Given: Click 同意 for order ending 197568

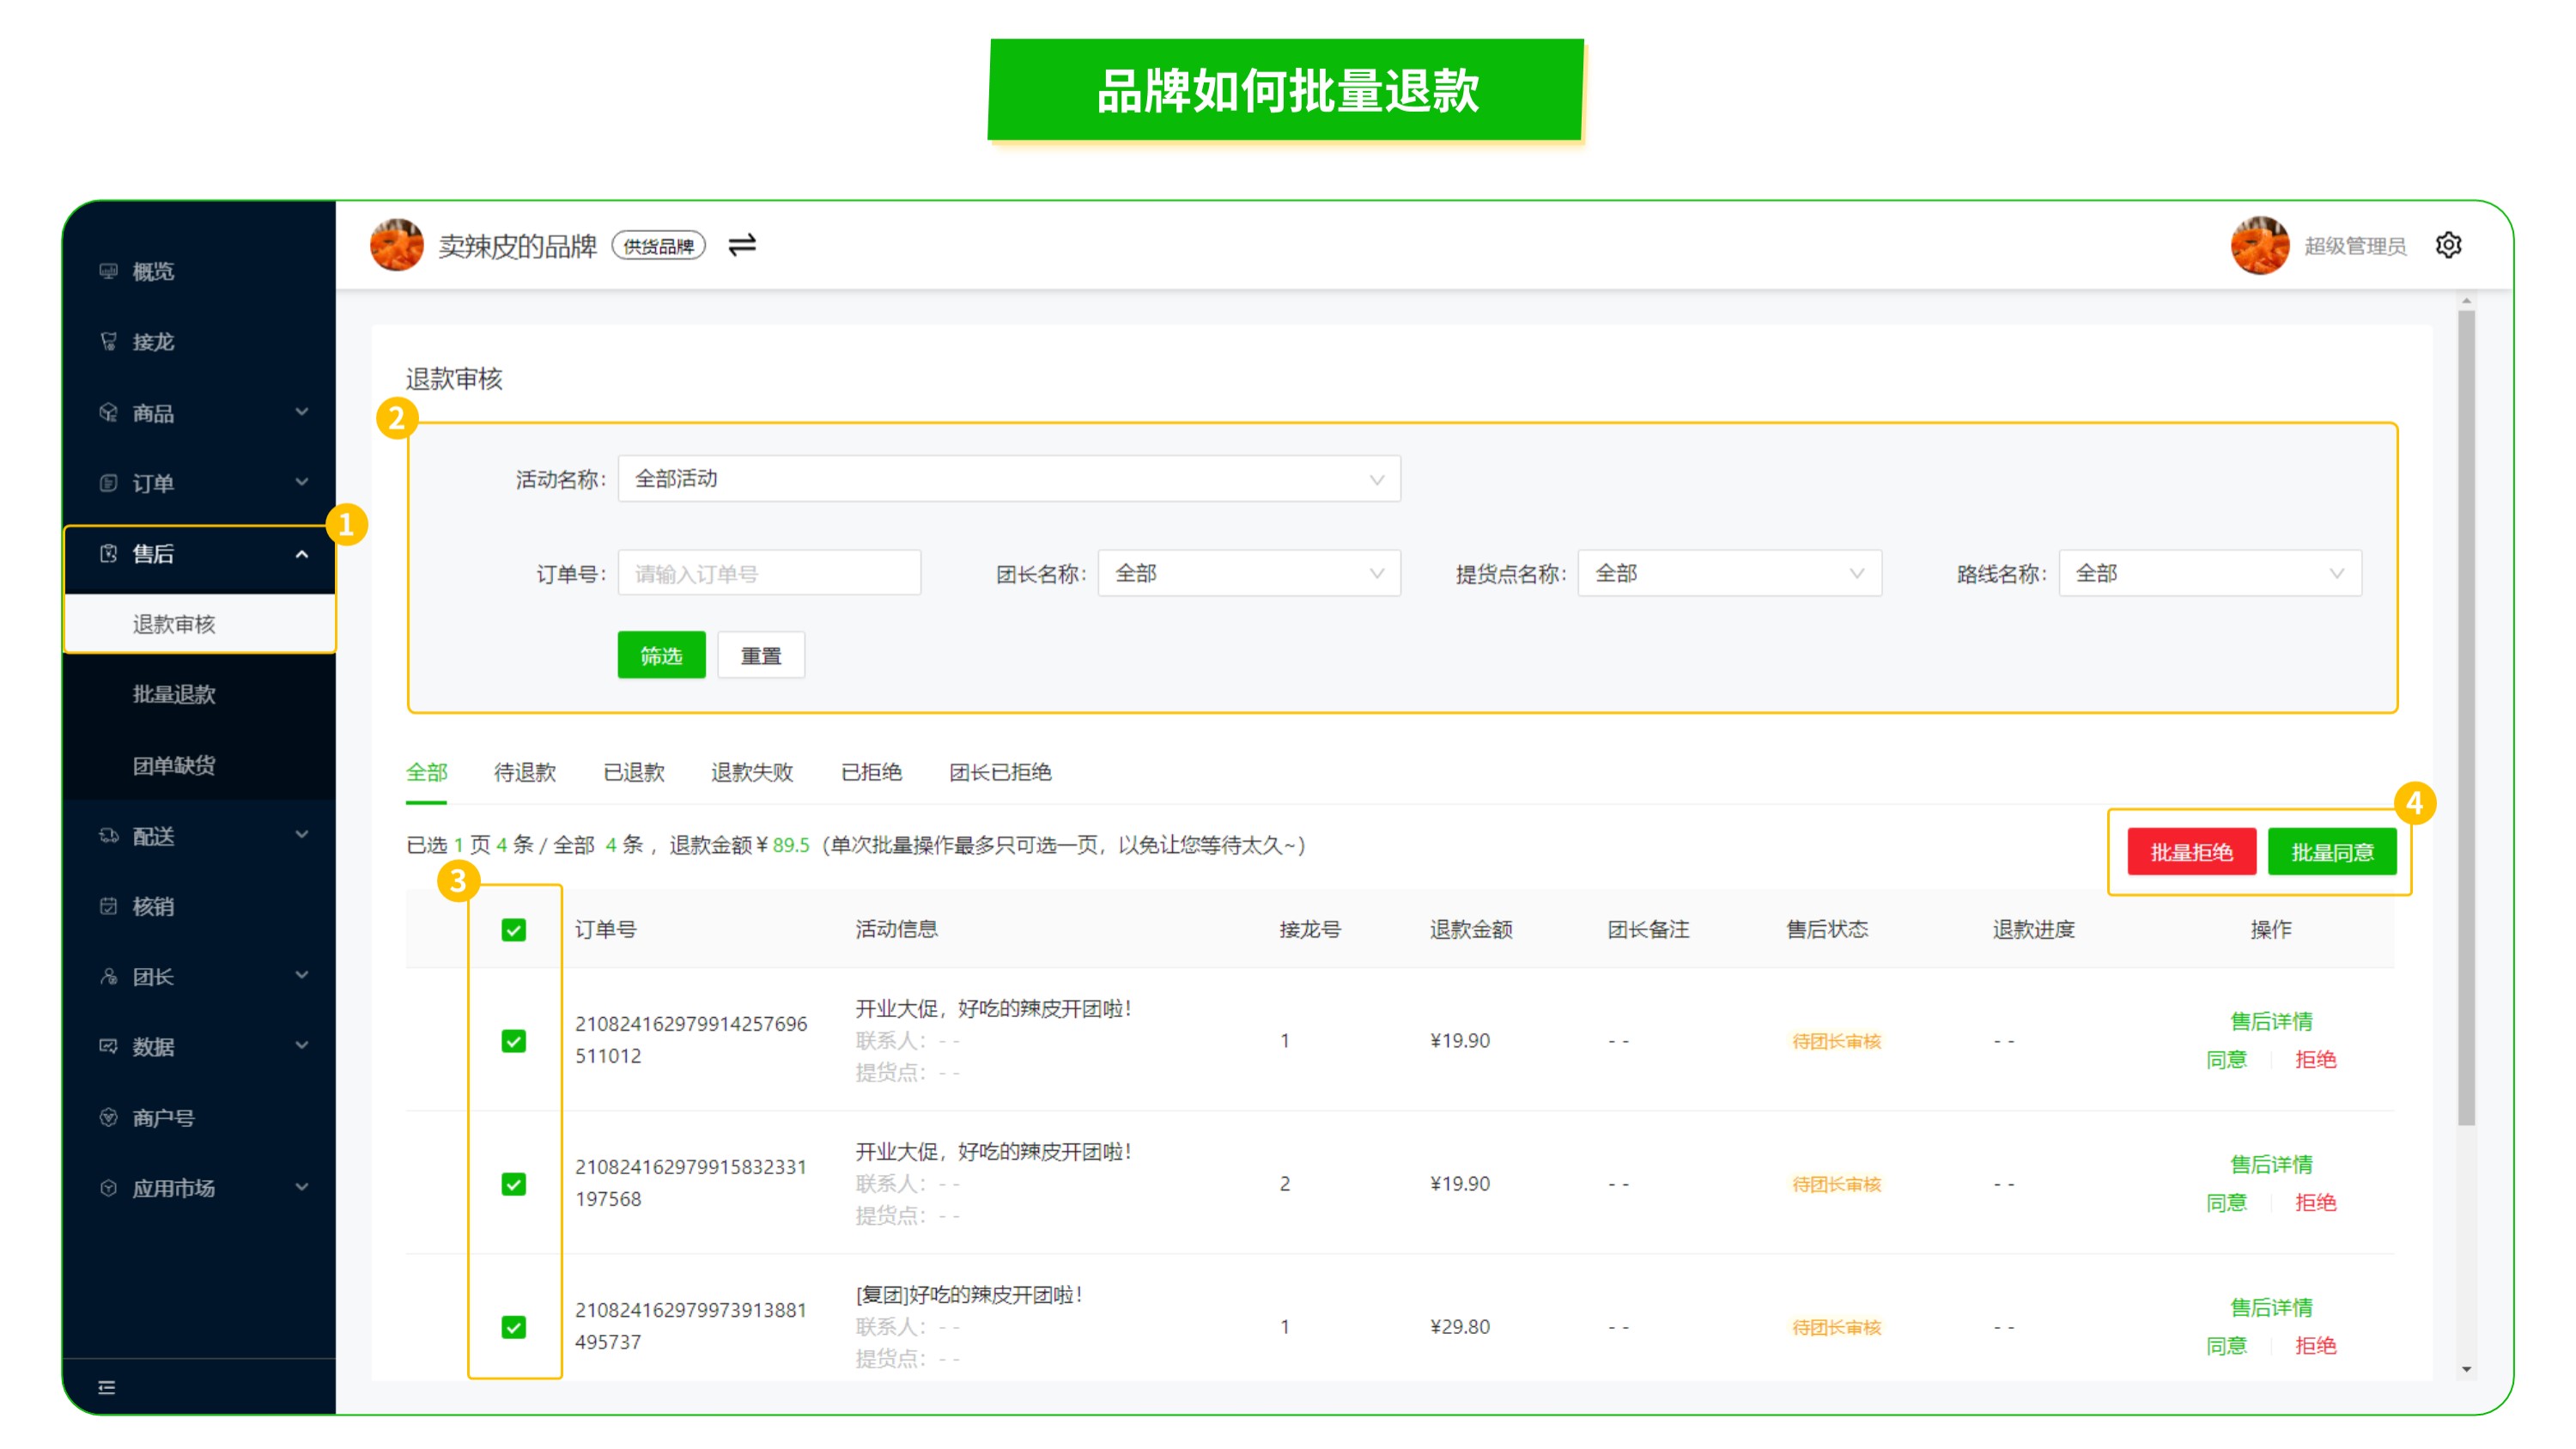Looking at the screenshot, I should point(2226,1203).
